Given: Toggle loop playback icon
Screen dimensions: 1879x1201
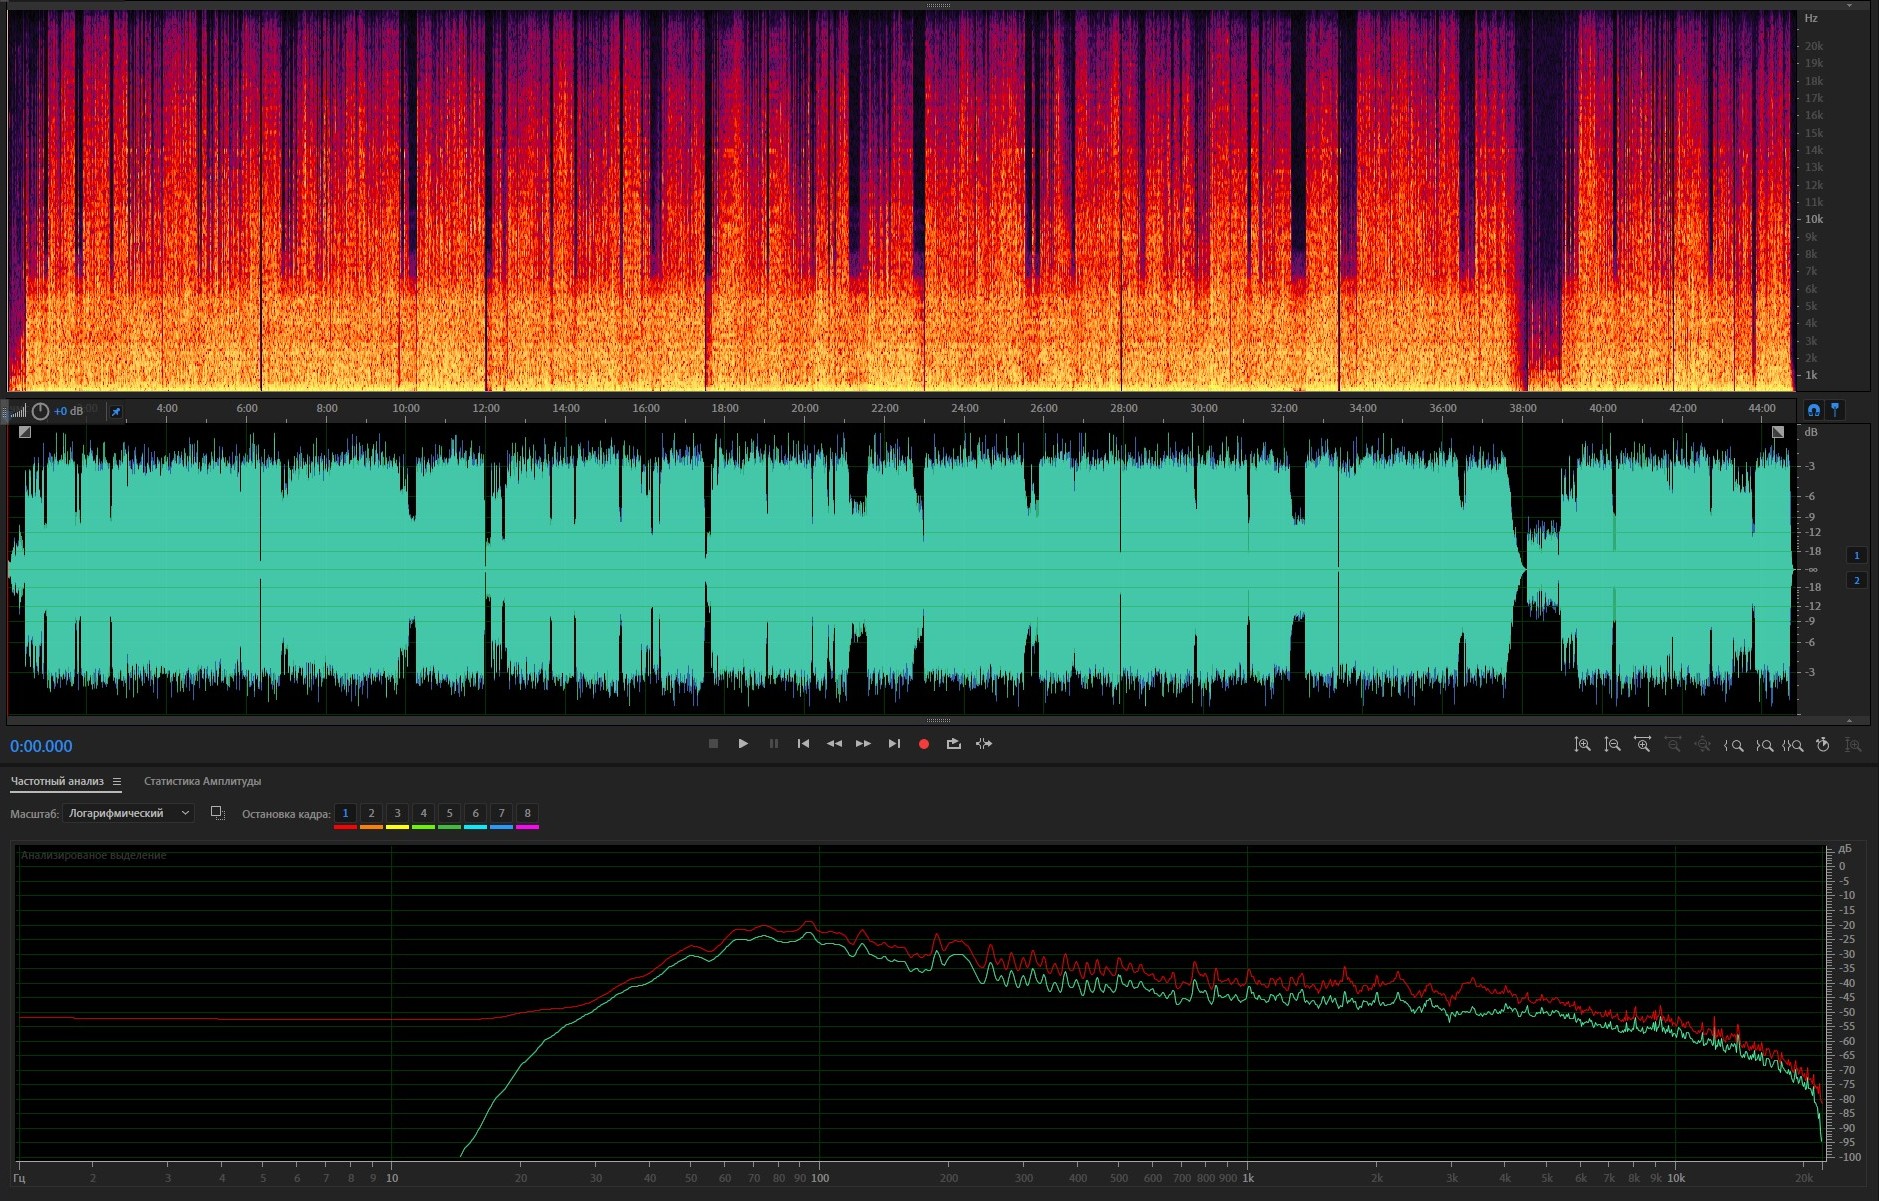Looking at the screenshot, I should pyautogui.click(x=954, y=744).
